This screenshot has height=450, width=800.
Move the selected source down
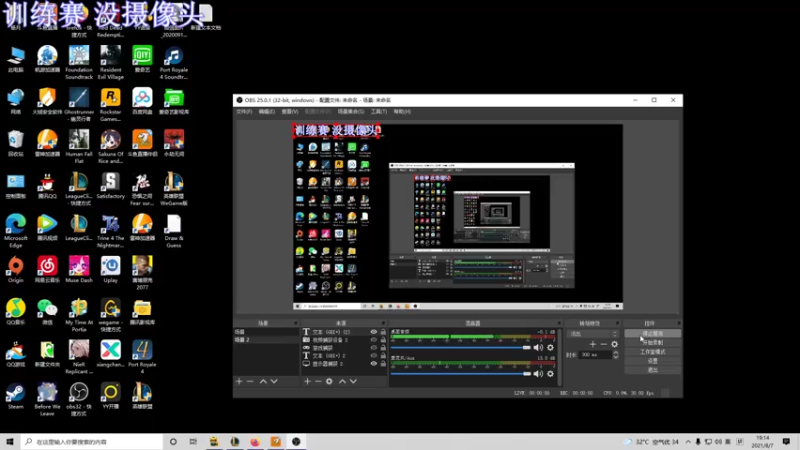(353, 381)
